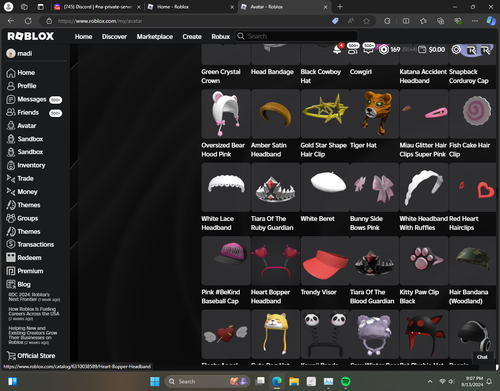This screenshot has height=391, width=500.
Task: Select the Kitty Paw Clip Black item
Action: pos(424,261)
